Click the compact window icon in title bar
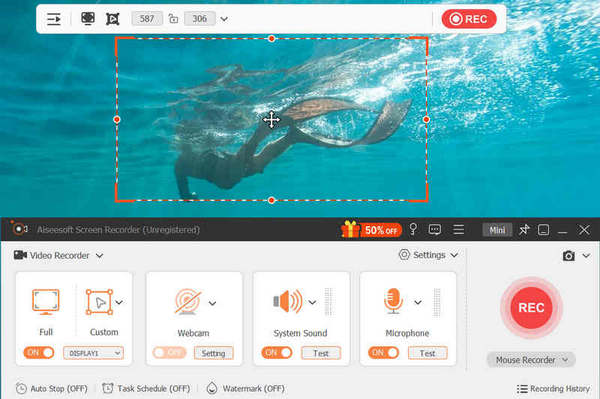Viewport: 600px width, 399px height. pyautogui.click(x=543, y=230)
